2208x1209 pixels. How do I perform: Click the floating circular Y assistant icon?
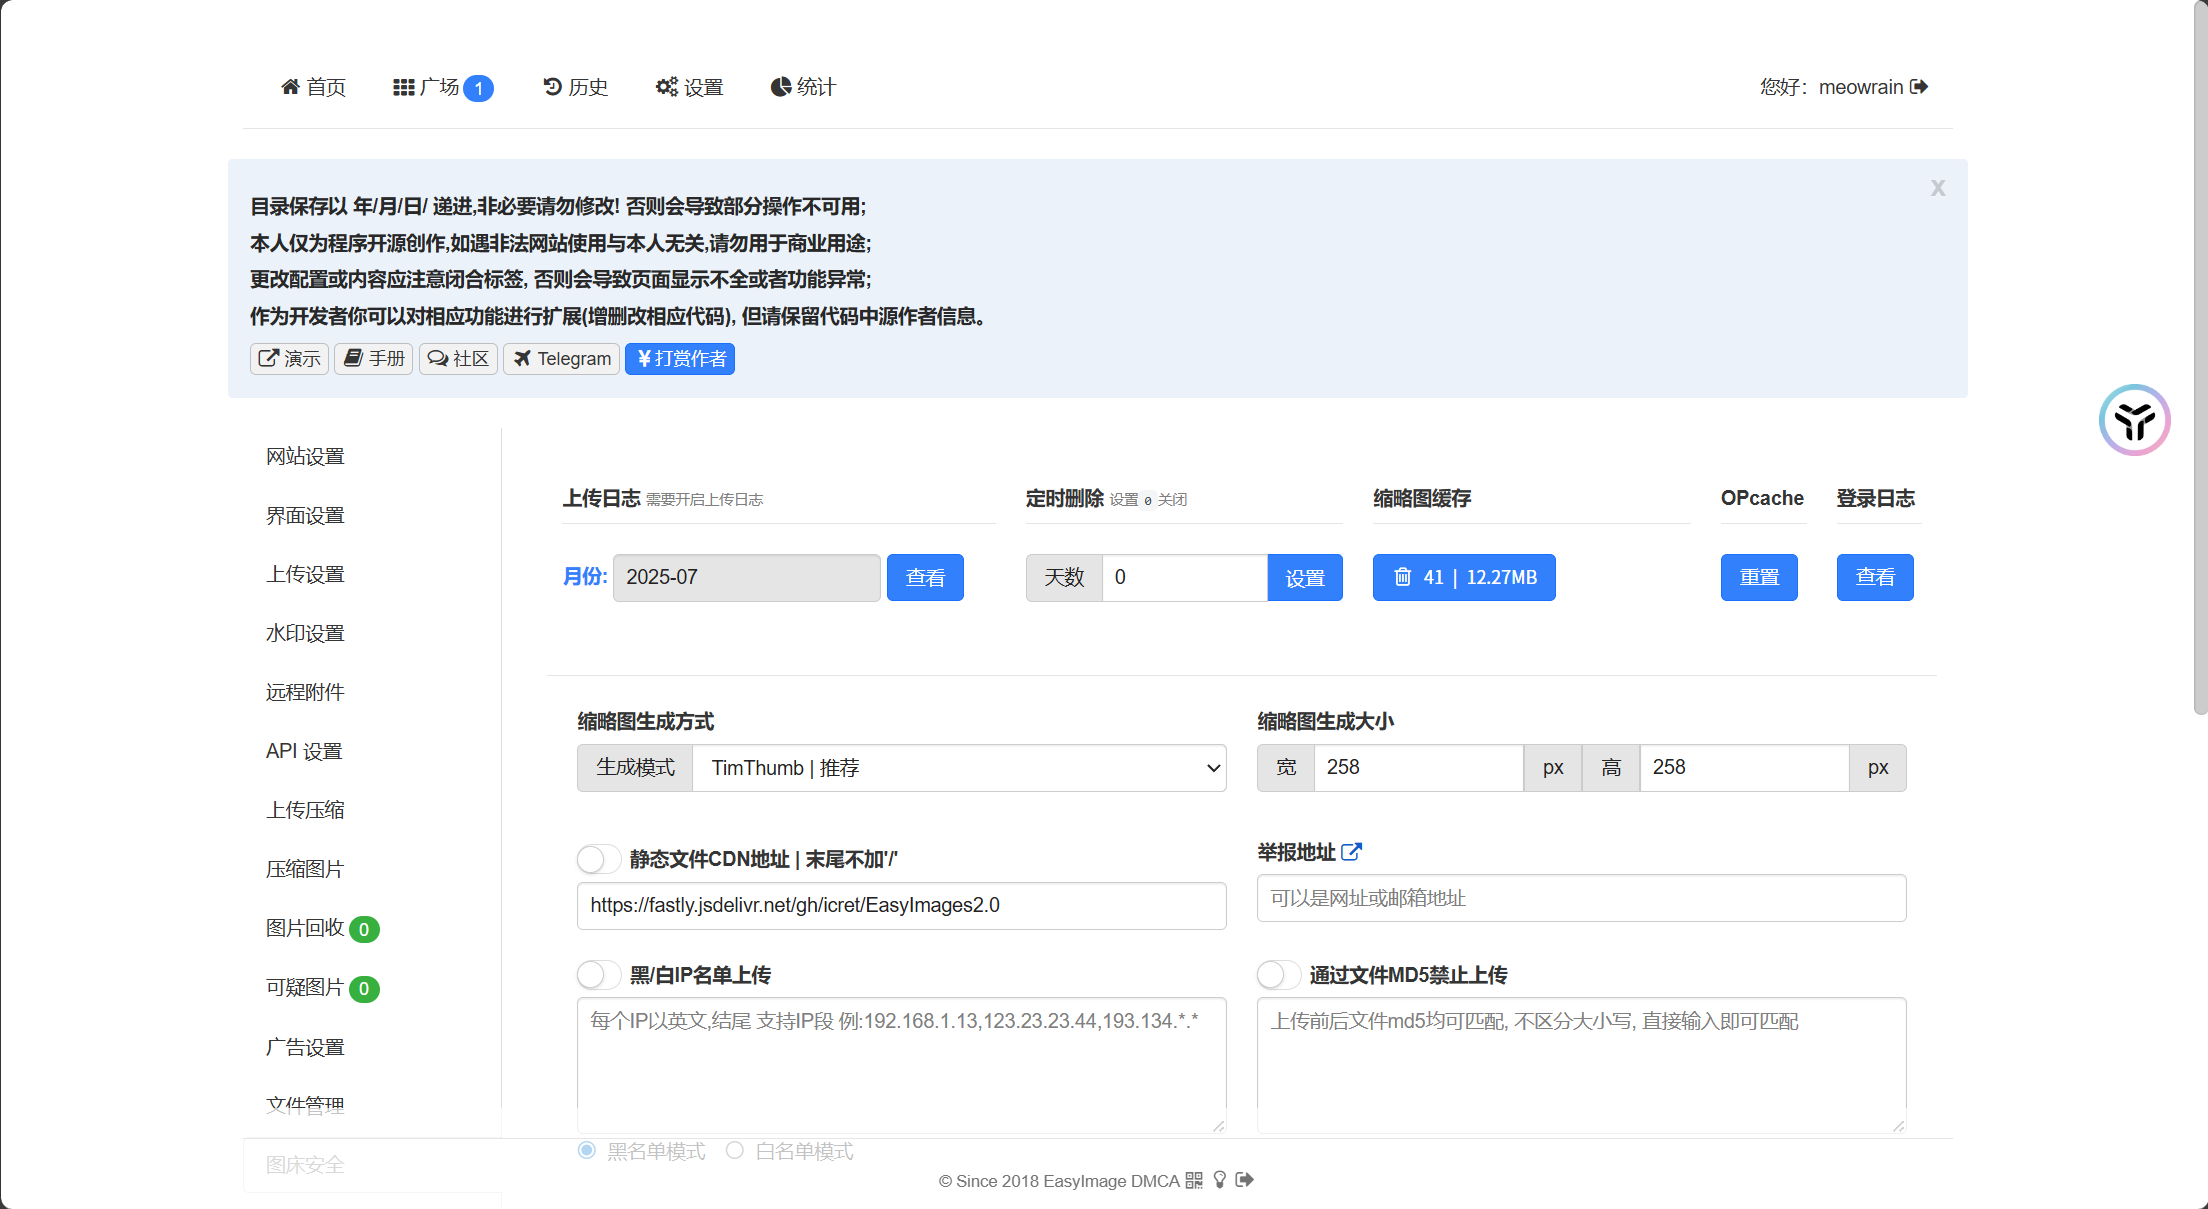coord(2134,420)
